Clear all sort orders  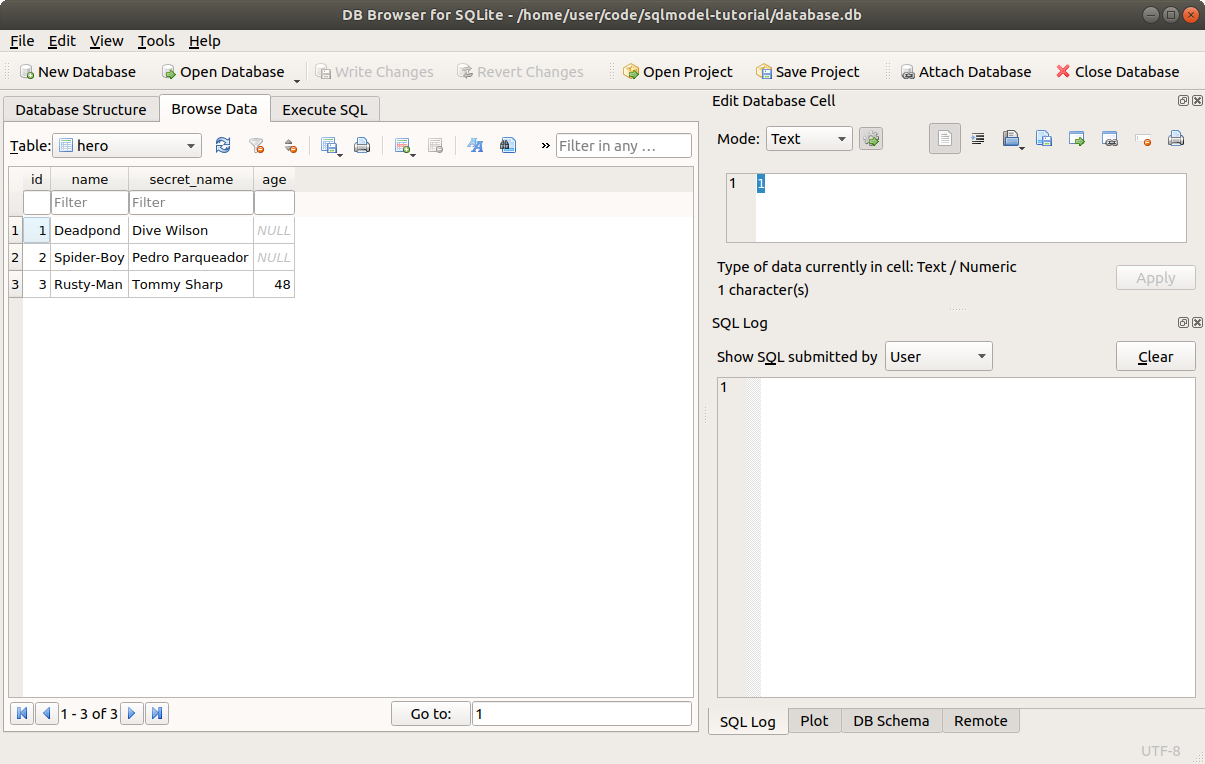pyautogui.click(x=291, y=146)
